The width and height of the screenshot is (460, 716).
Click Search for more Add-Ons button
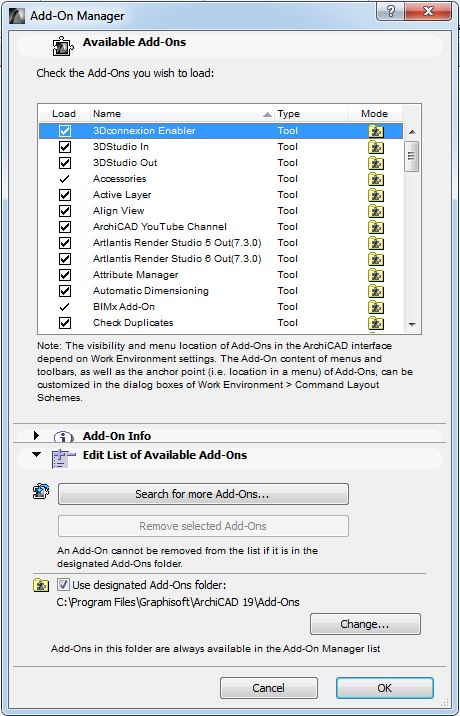click(x=203, y=494)
